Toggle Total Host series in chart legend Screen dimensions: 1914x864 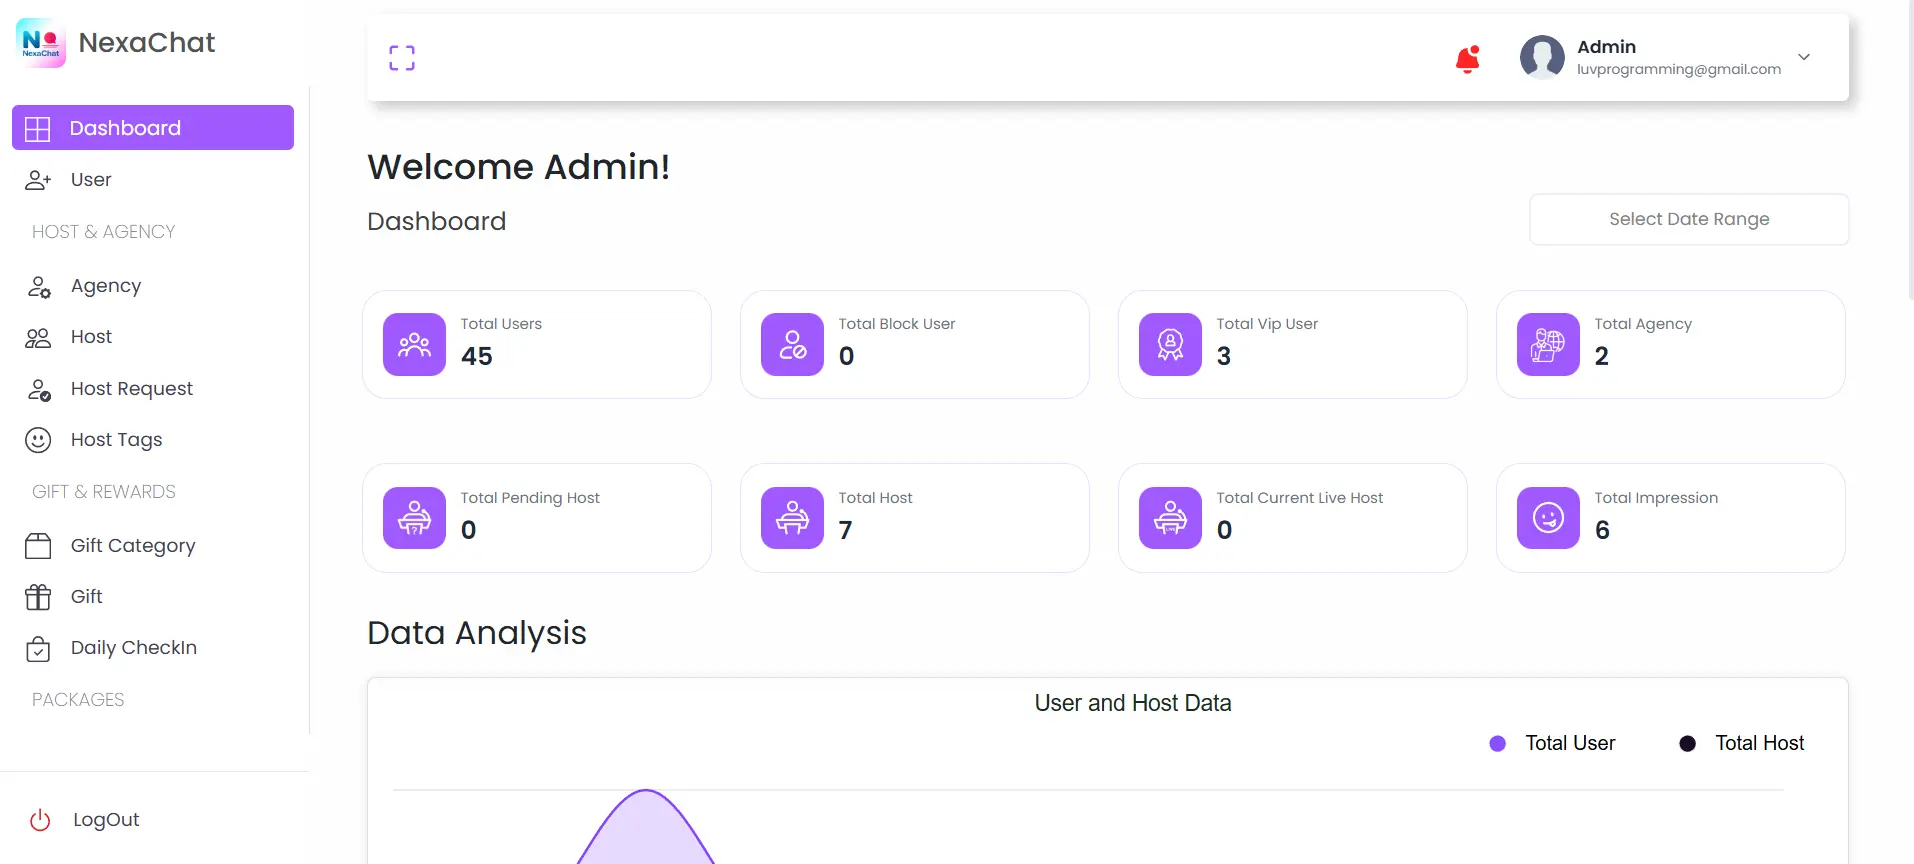pos(1745,743)
